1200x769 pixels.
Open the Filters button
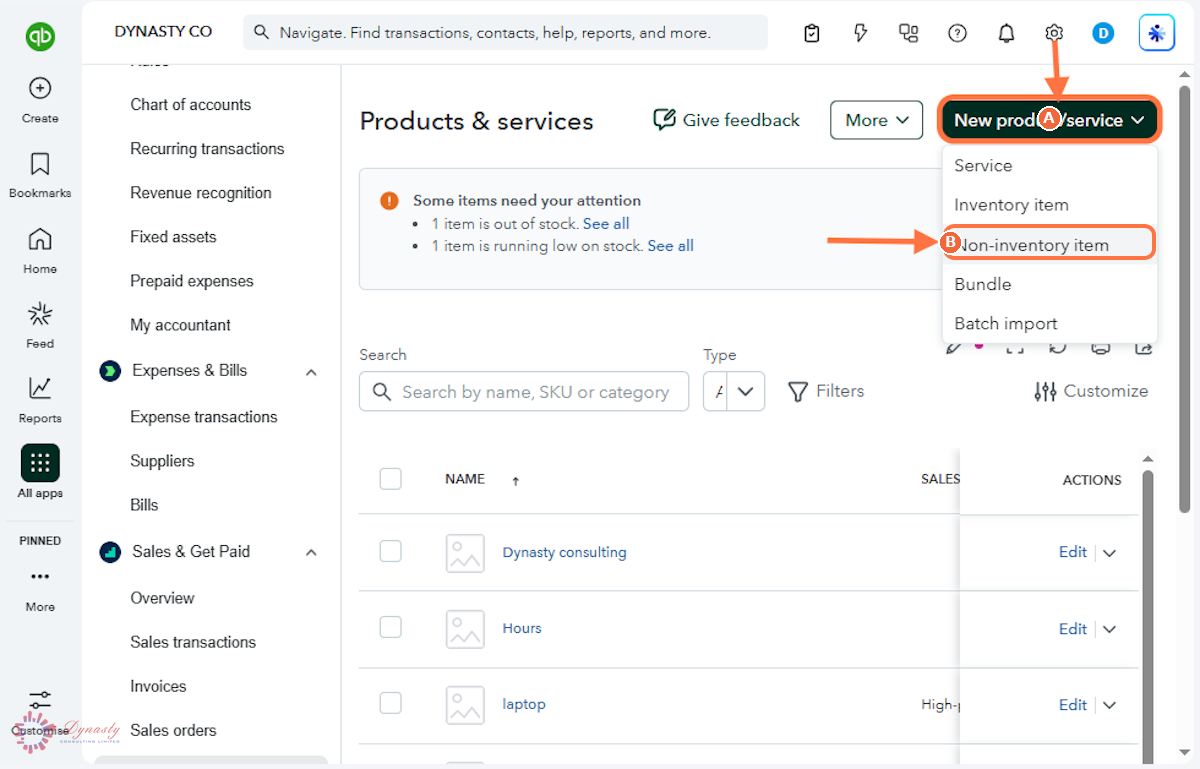point(825,391)
